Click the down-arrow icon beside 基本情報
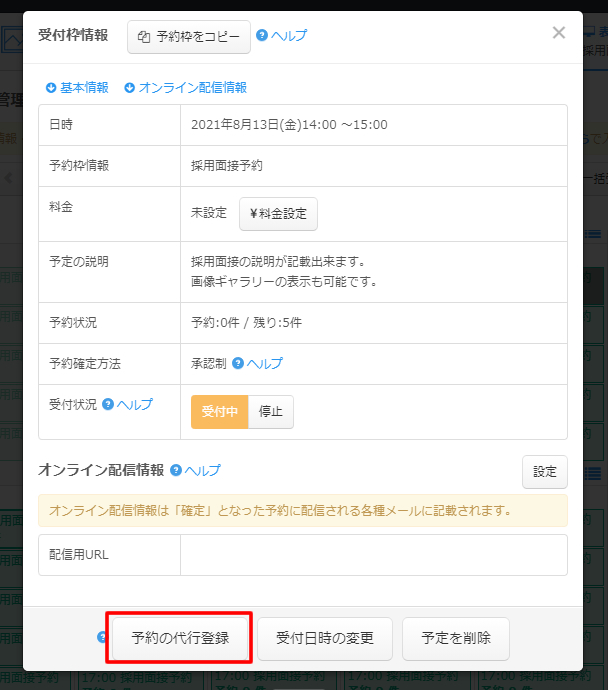 click(51, 88)
